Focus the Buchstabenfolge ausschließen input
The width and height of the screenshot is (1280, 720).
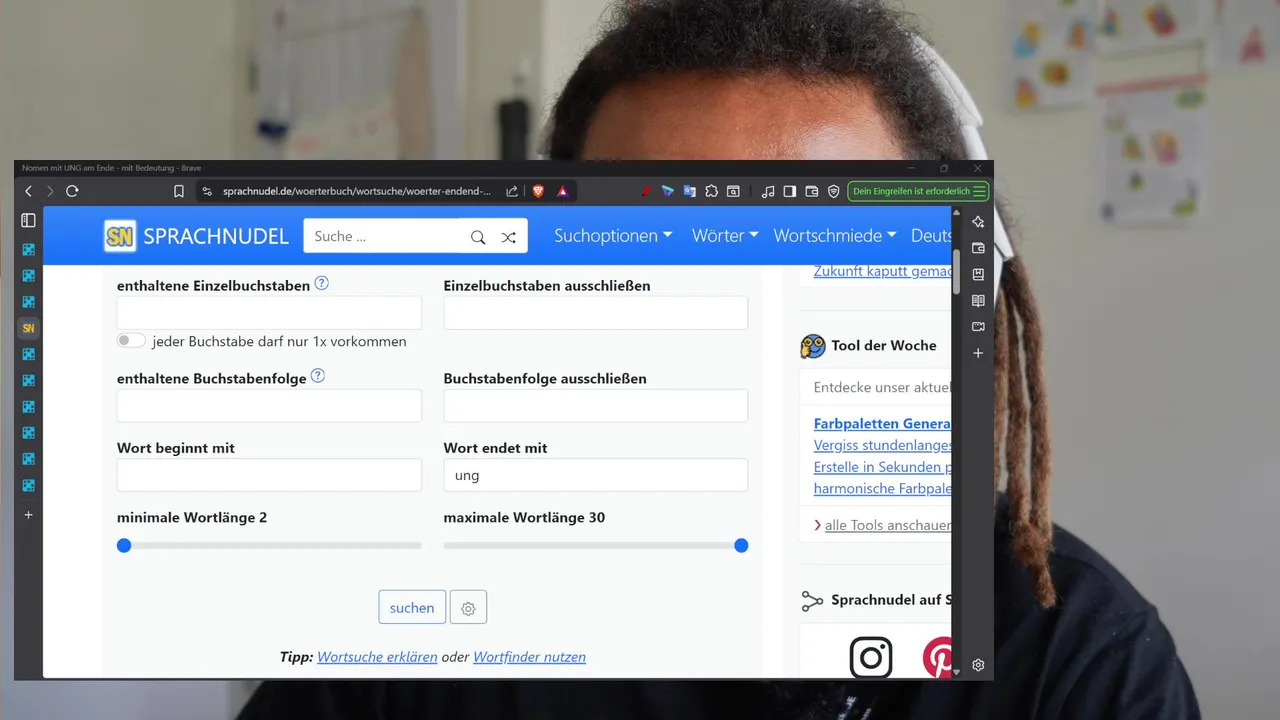tap(596, 406)
